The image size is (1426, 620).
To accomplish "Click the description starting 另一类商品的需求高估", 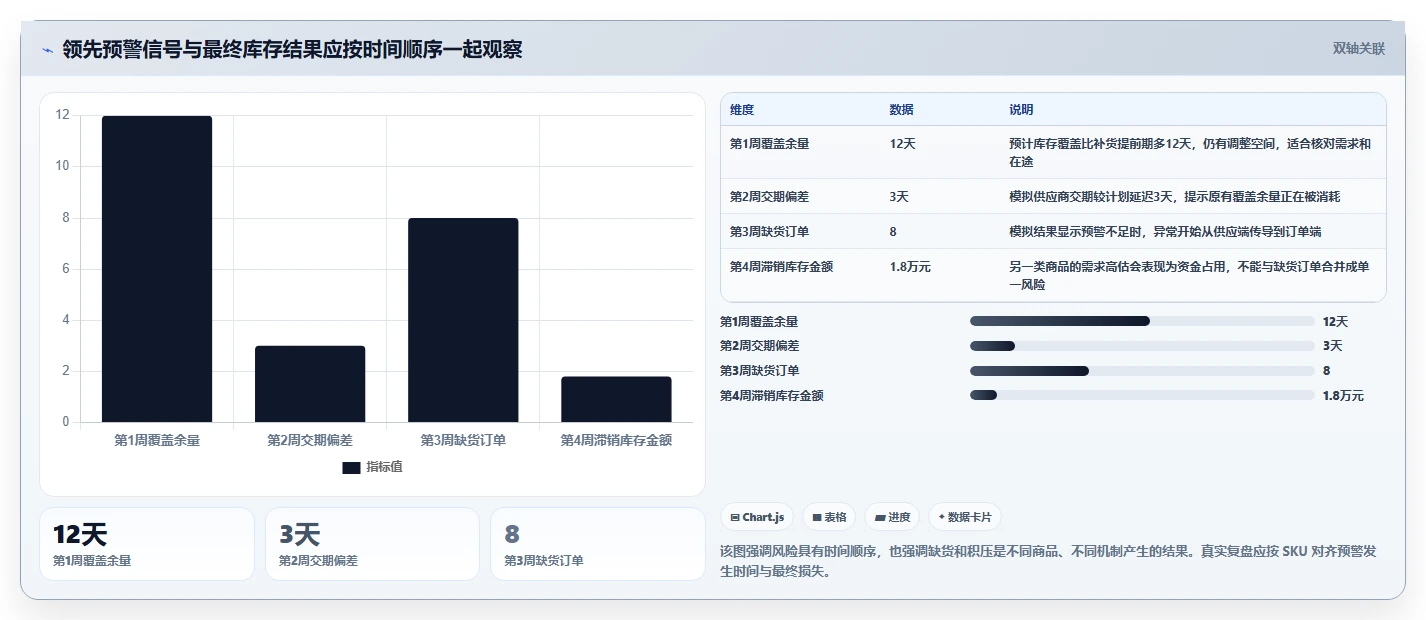I will click(x=1190, y=276).
